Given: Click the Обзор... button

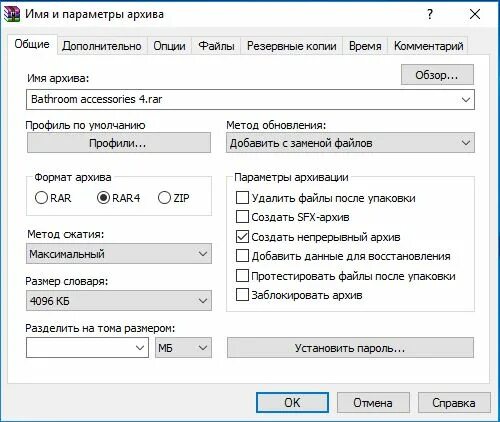Looking at the screenshot, I should [x=437, y=75].
